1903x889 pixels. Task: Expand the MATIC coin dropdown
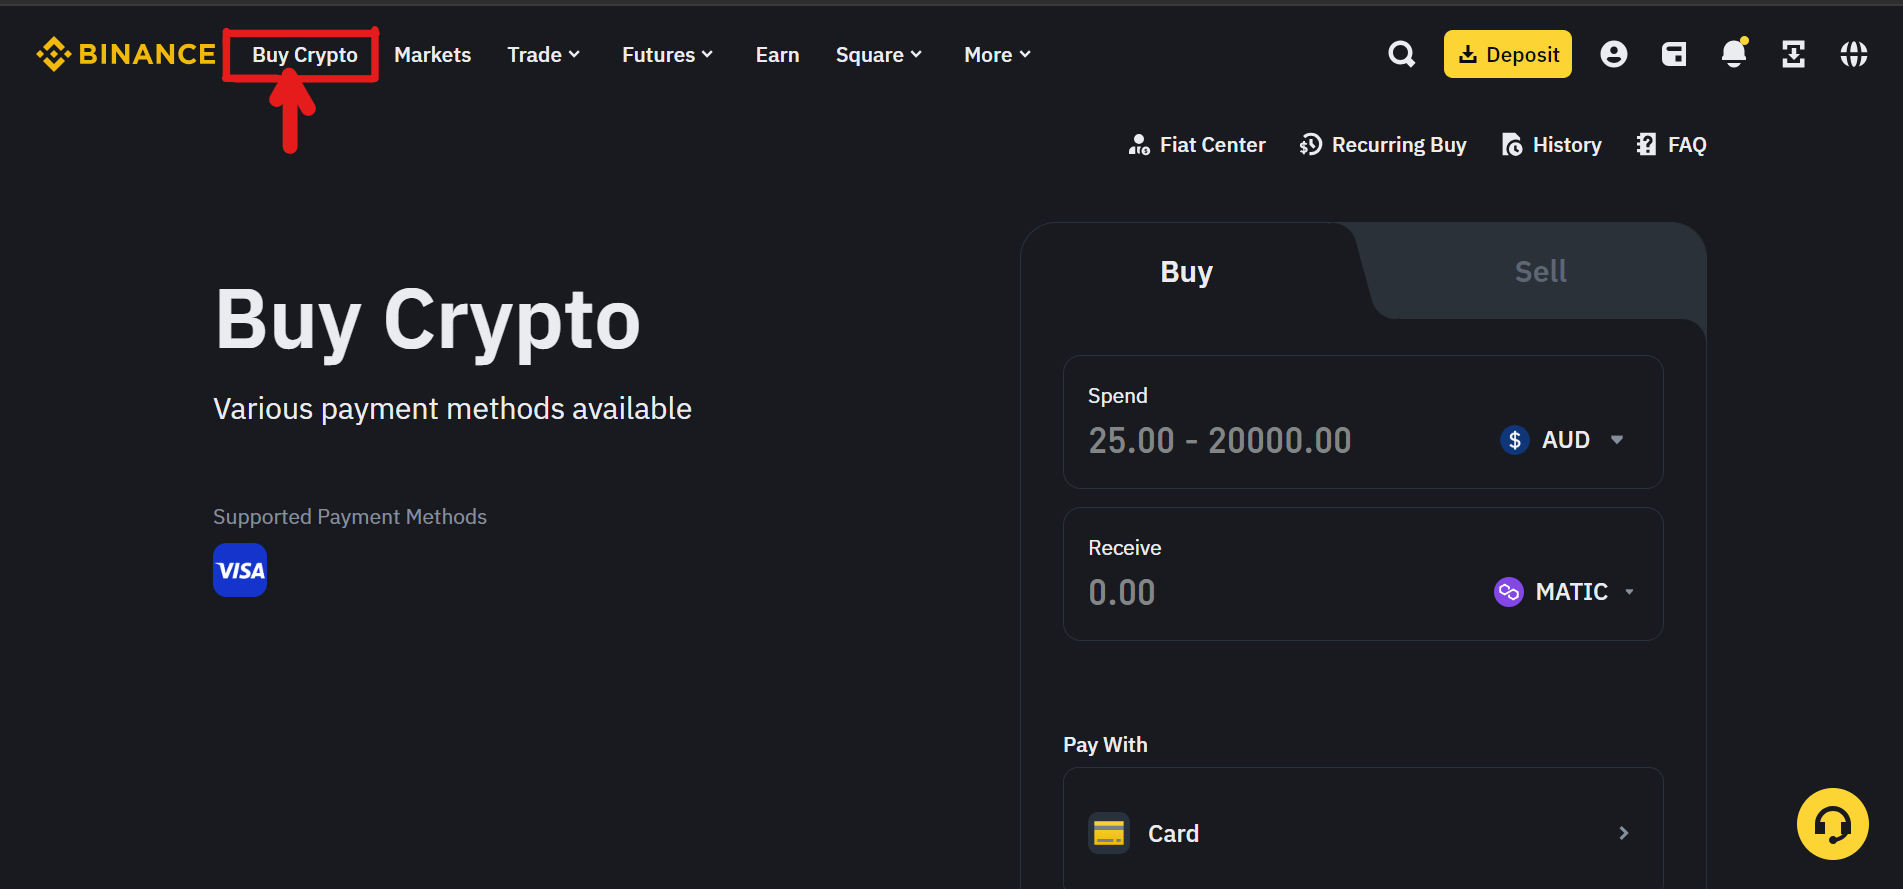pos(1565,592)
